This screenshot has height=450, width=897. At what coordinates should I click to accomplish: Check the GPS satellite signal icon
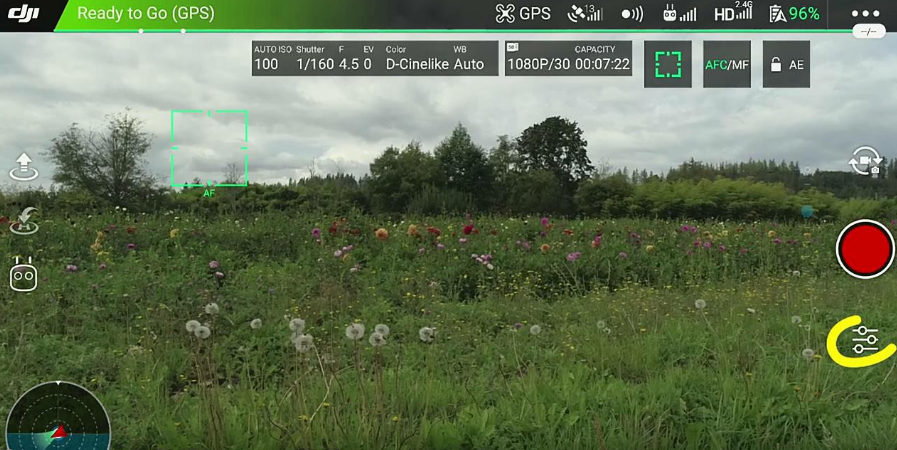tap(585, 13)
